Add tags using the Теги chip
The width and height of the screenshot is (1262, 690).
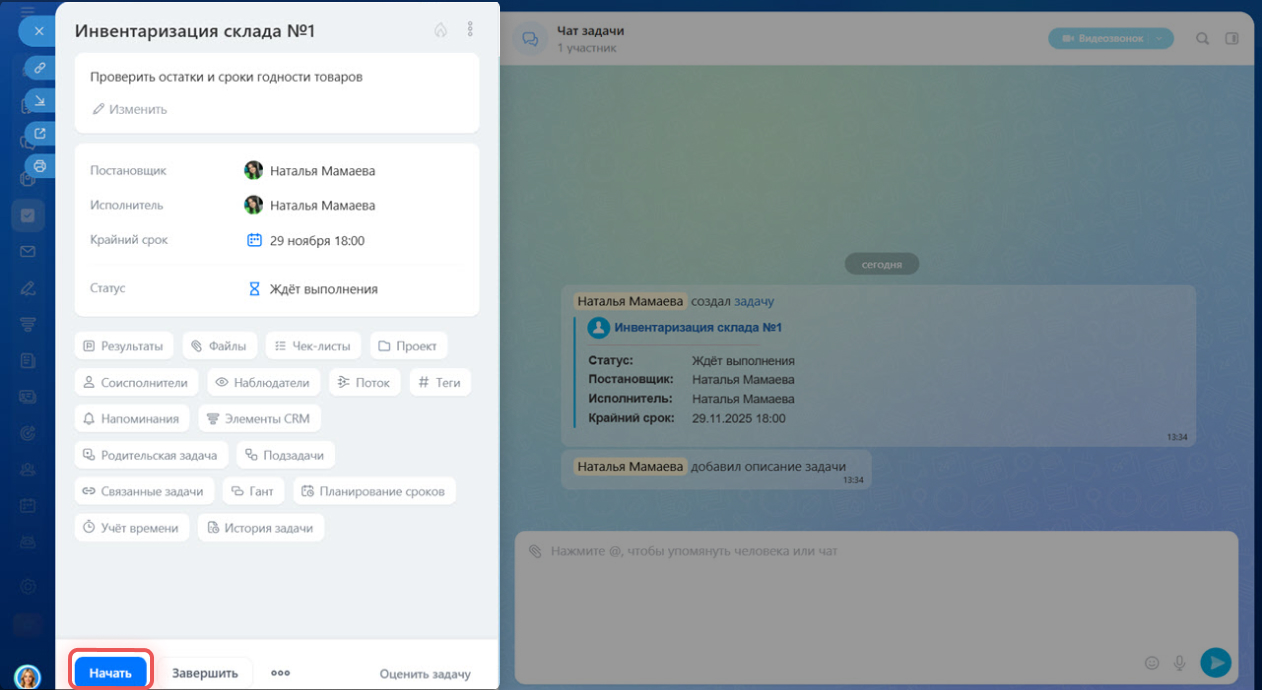pos(440,382)
